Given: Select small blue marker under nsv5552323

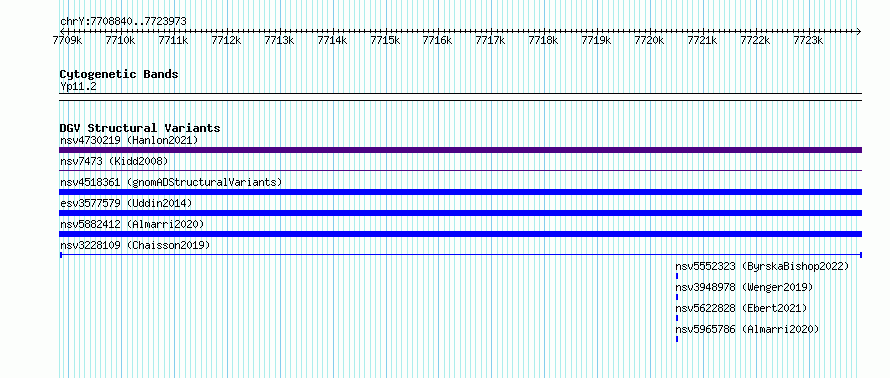Looking at the screenshot, I should (677, 276).
